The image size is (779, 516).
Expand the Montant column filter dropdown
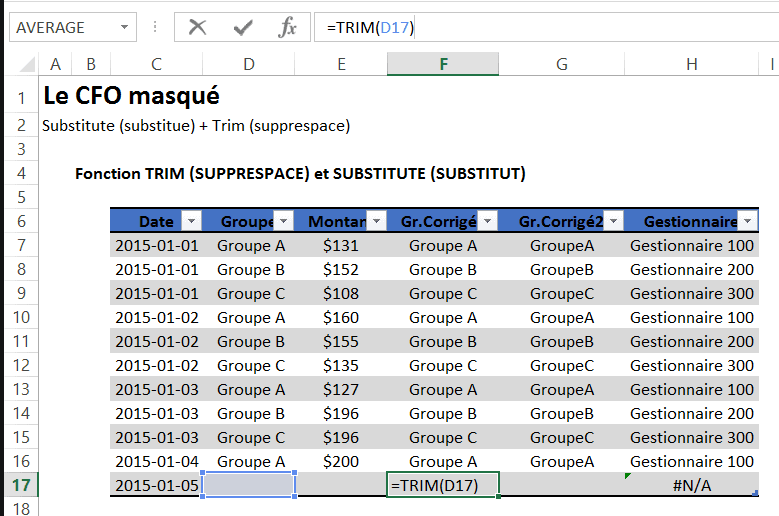pos(376,222)
